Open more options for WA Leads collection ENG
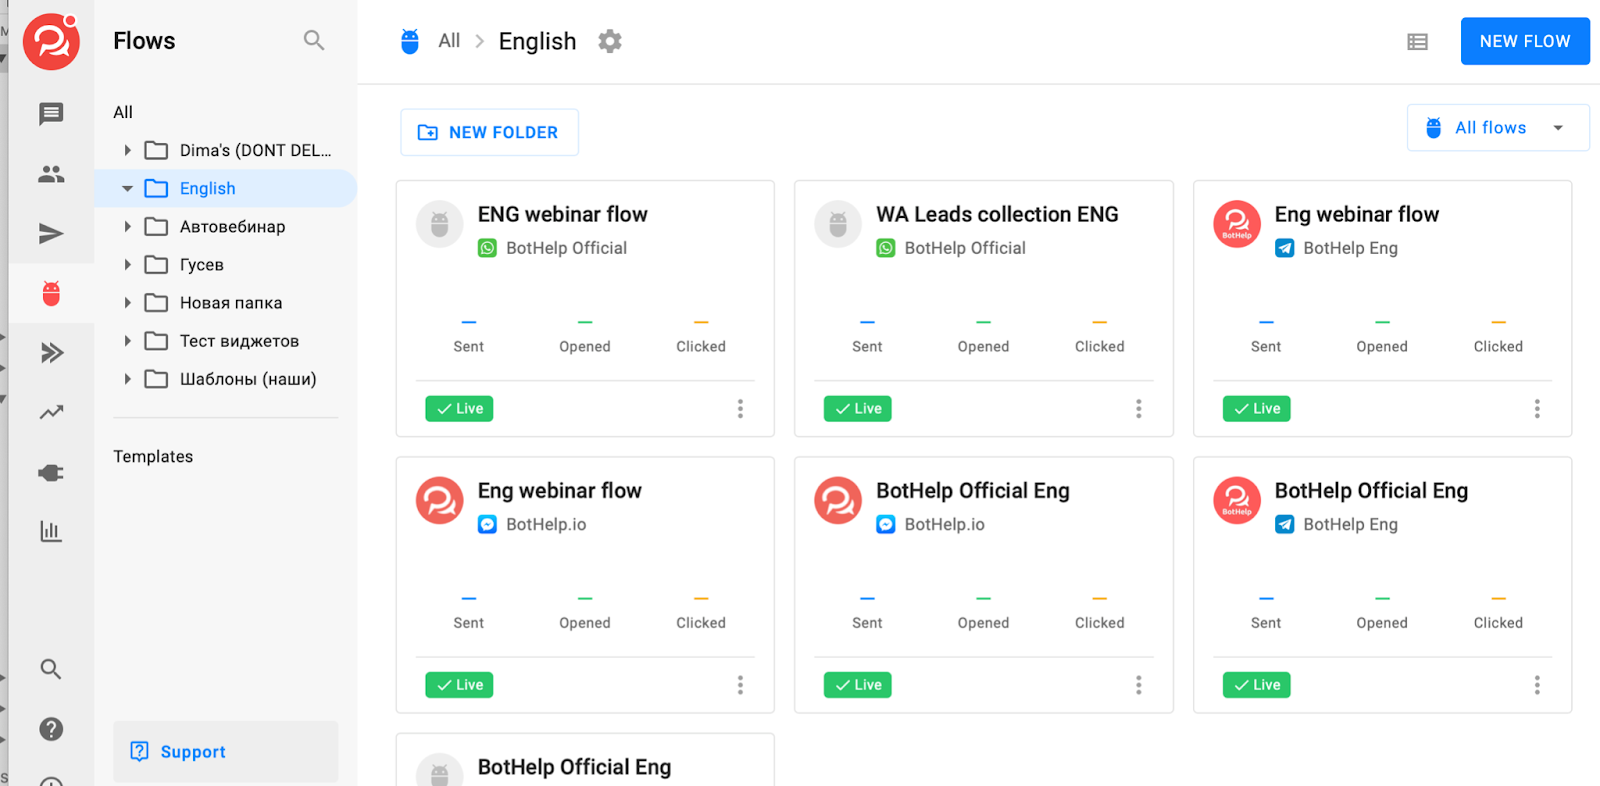 click(1138, 408)
